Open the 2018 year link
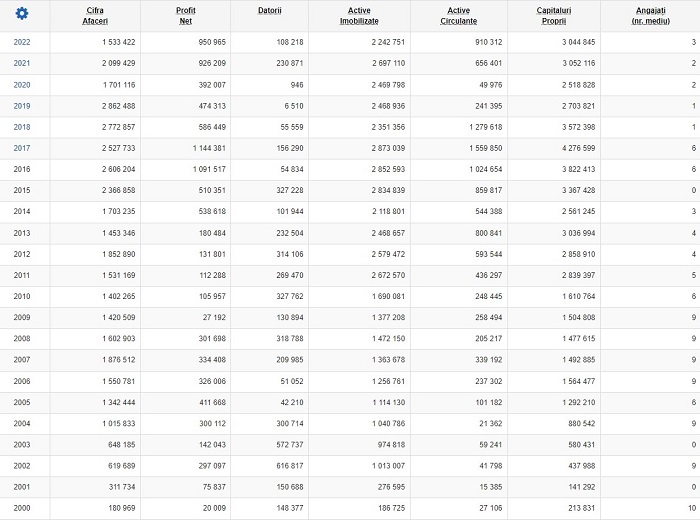Screen dimensions: 700x523 22,127
